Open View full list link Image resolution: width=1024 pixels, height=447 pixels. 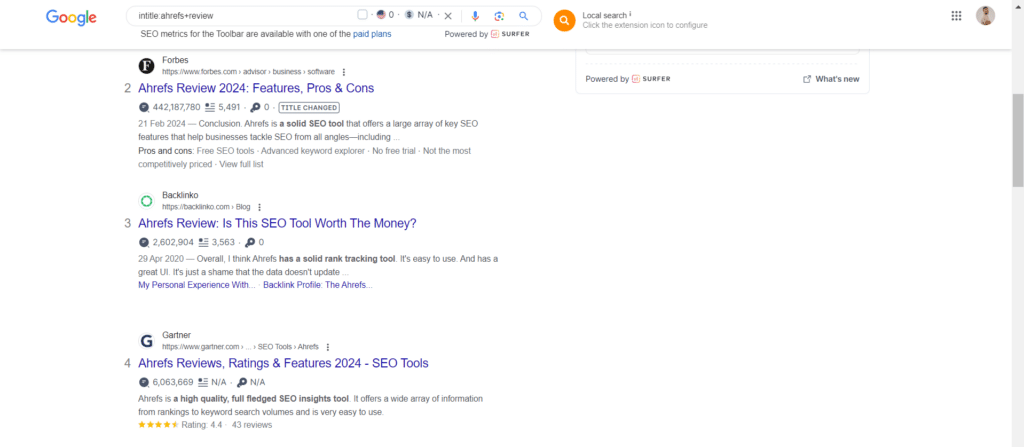(x=242, y=164)
